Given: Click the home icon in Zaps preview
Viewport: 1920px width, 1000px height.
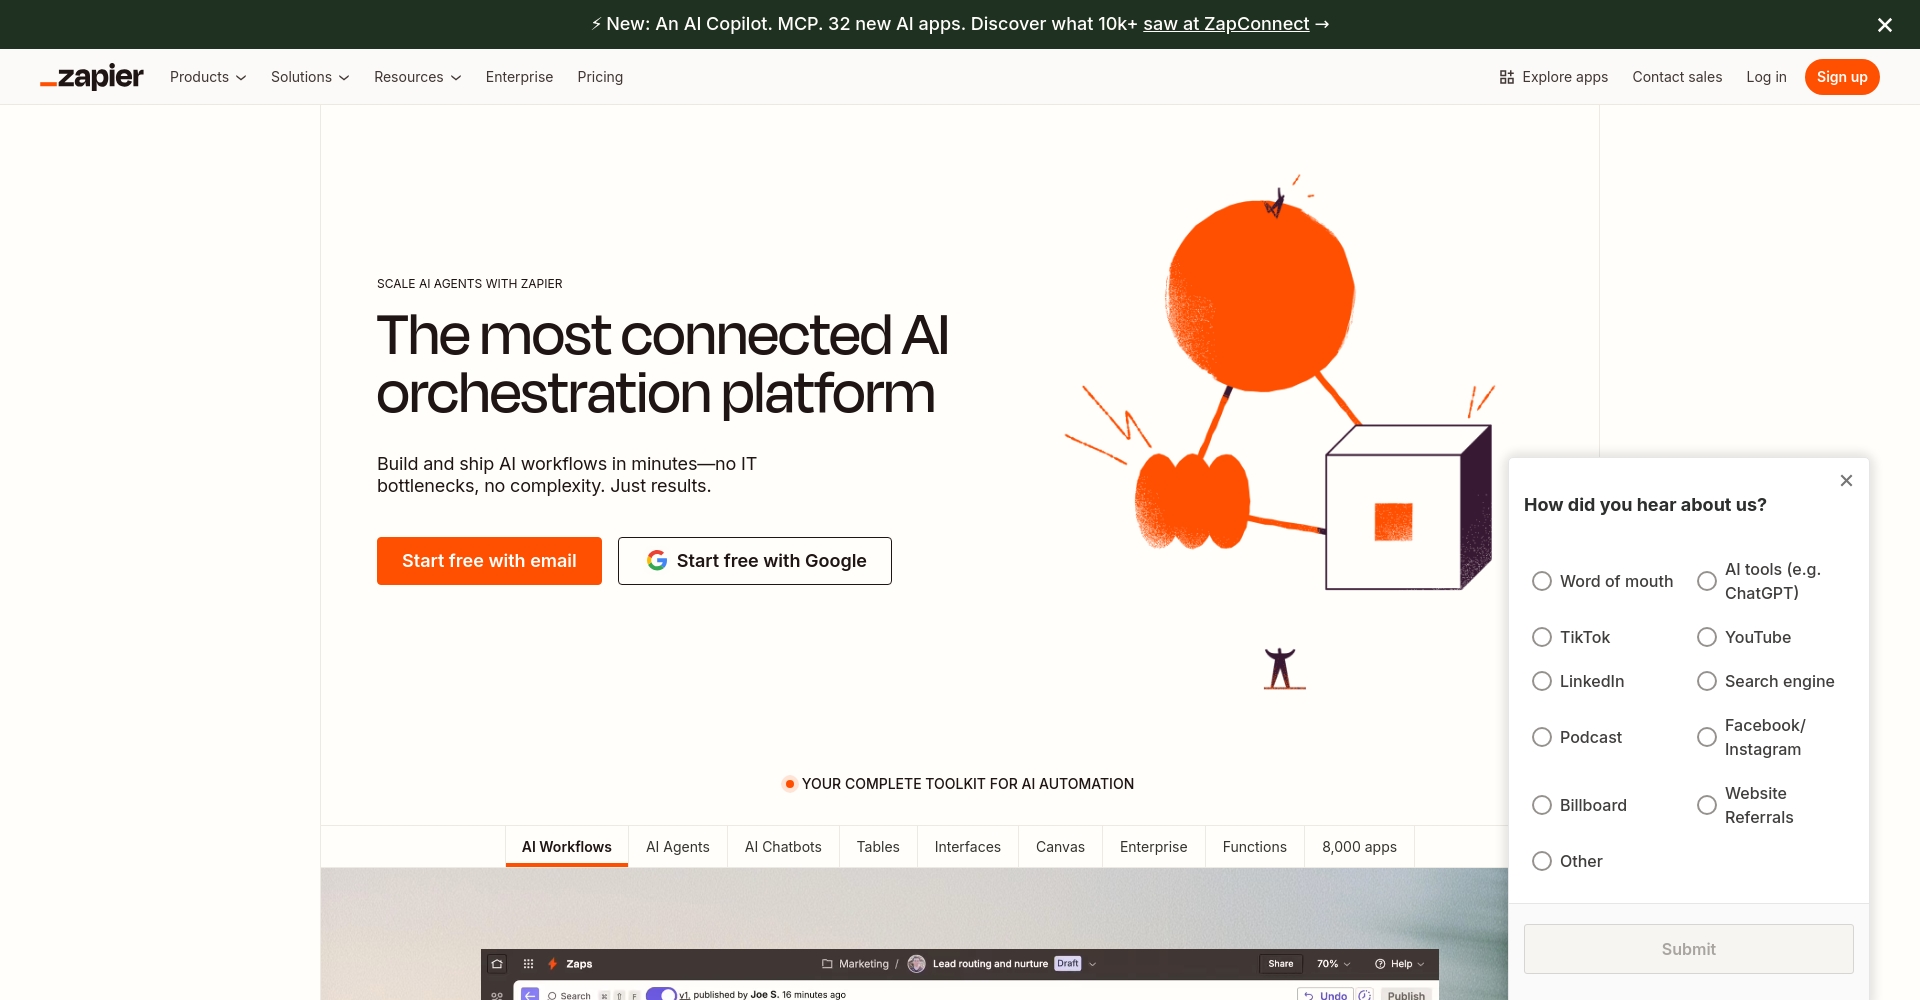Looking at the screenshot, I should tap(497, 964).
